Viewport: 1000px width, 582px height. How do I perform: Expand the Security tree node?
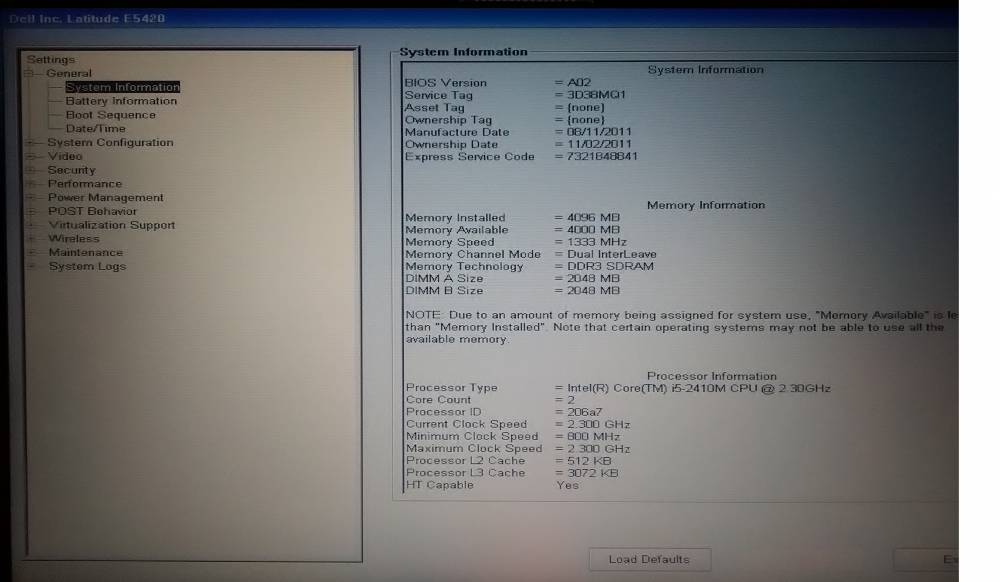click(29, 170)
